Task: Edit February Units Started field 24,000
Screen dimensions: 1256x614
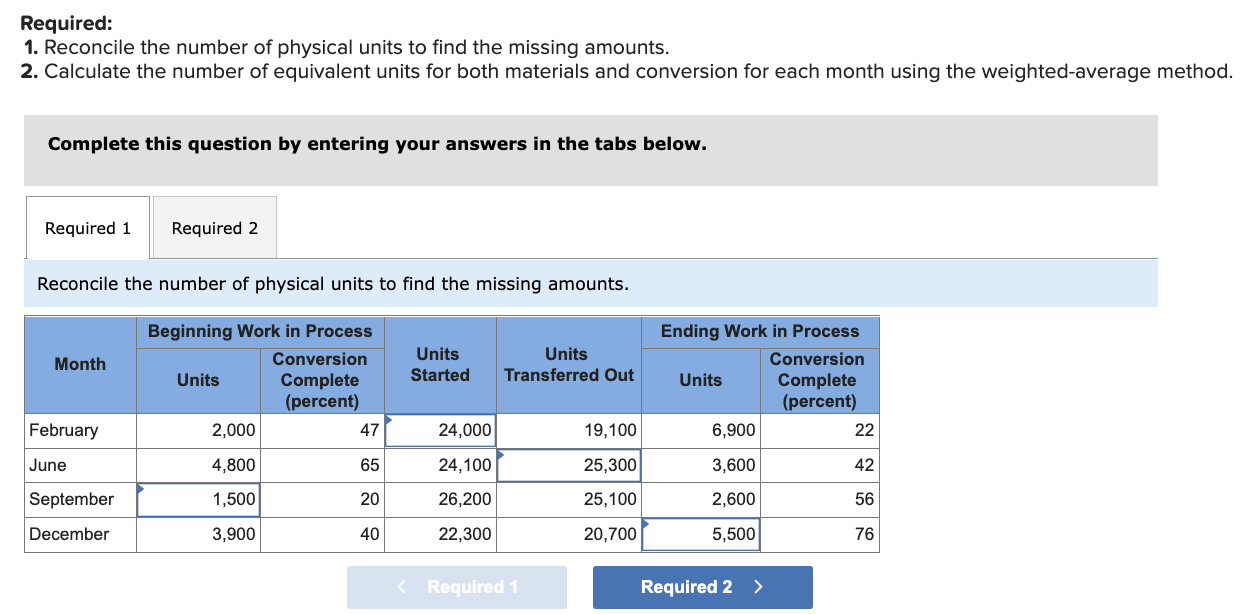Action: [x=440, y=430]
